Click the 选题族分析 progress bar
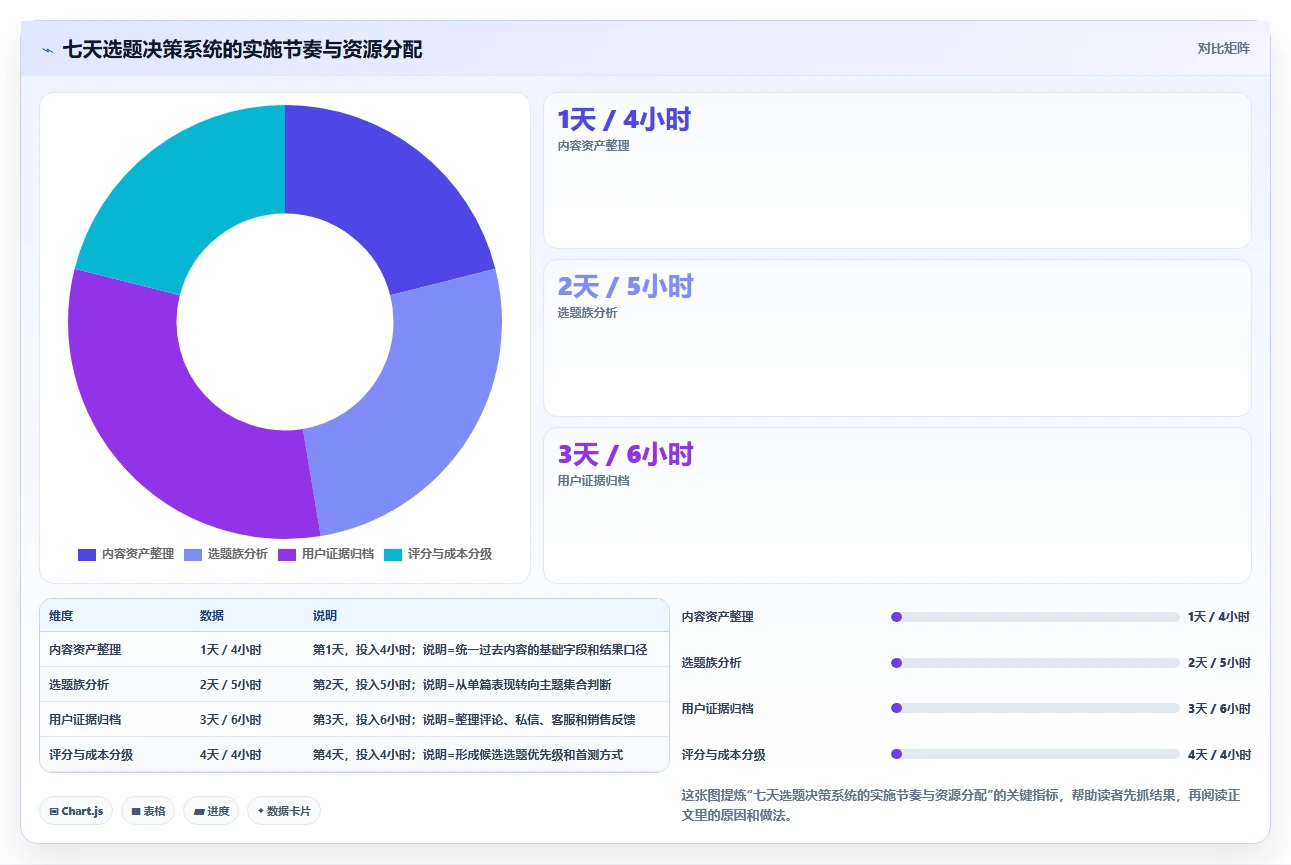This screenshot has height=865, width=1291. (1035, 663)
